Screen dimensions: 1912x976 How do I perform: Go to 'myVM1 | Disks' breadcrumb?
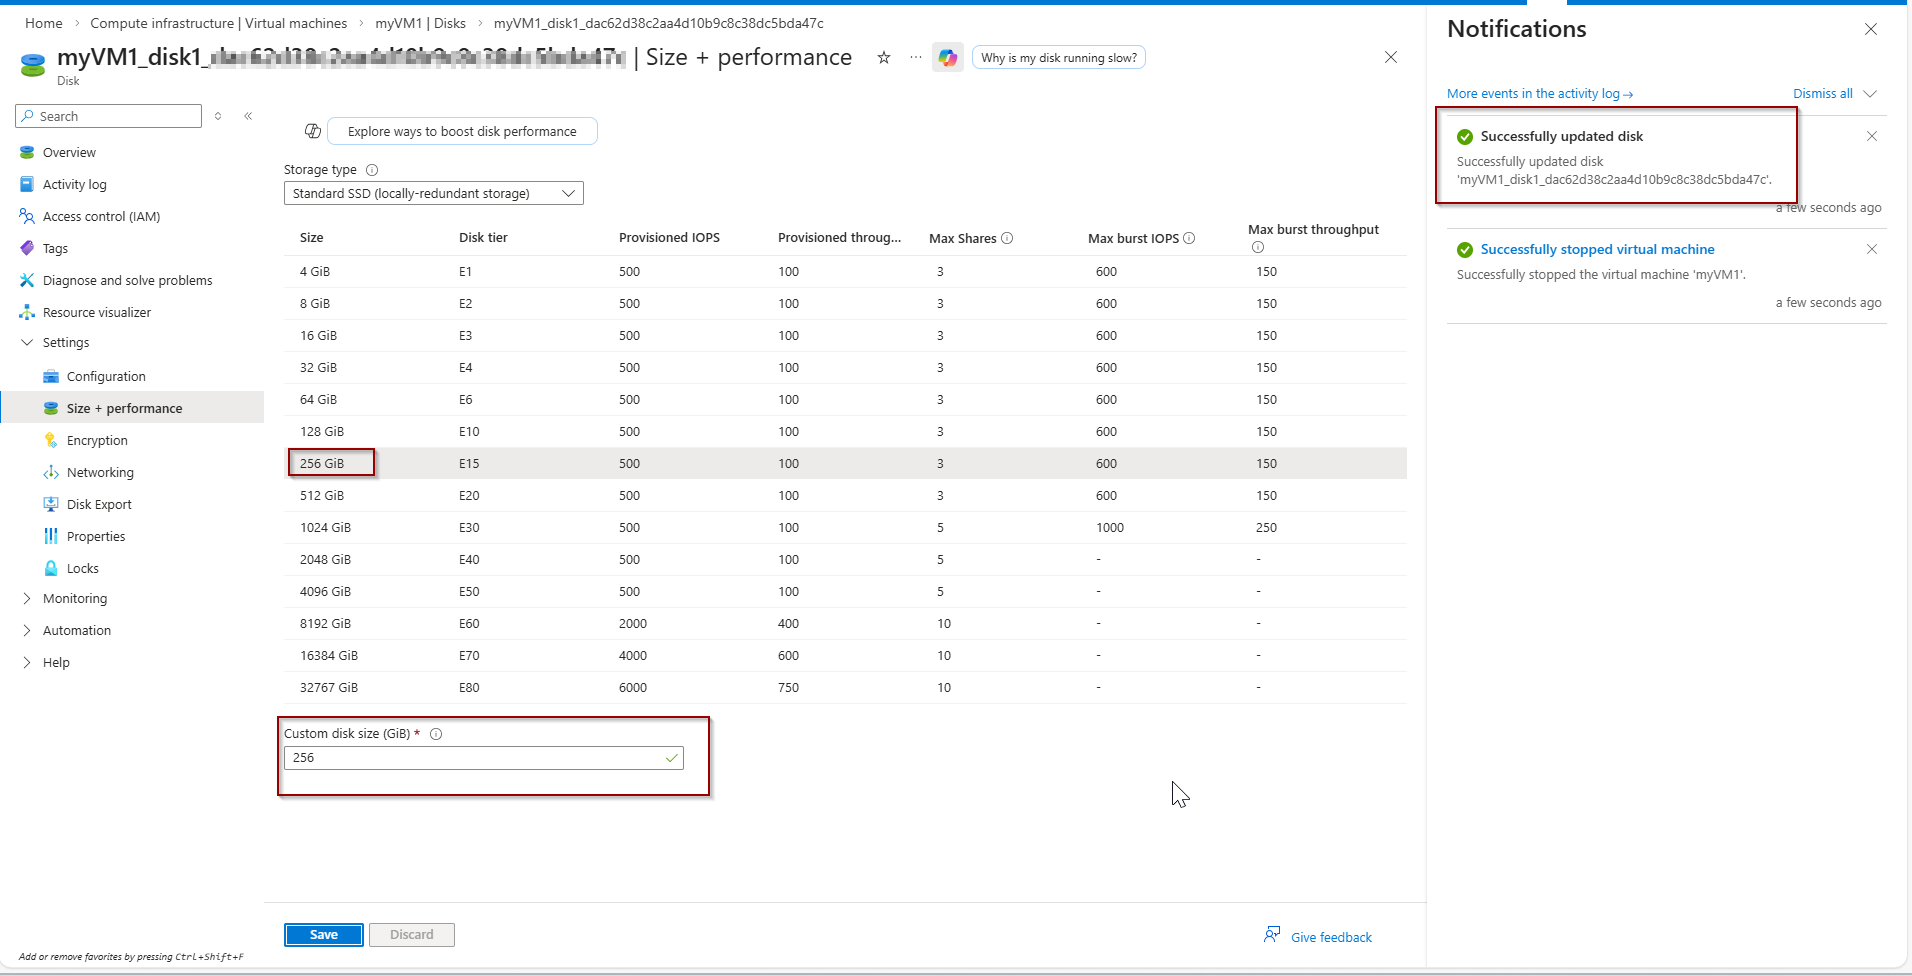click(421, 23)
